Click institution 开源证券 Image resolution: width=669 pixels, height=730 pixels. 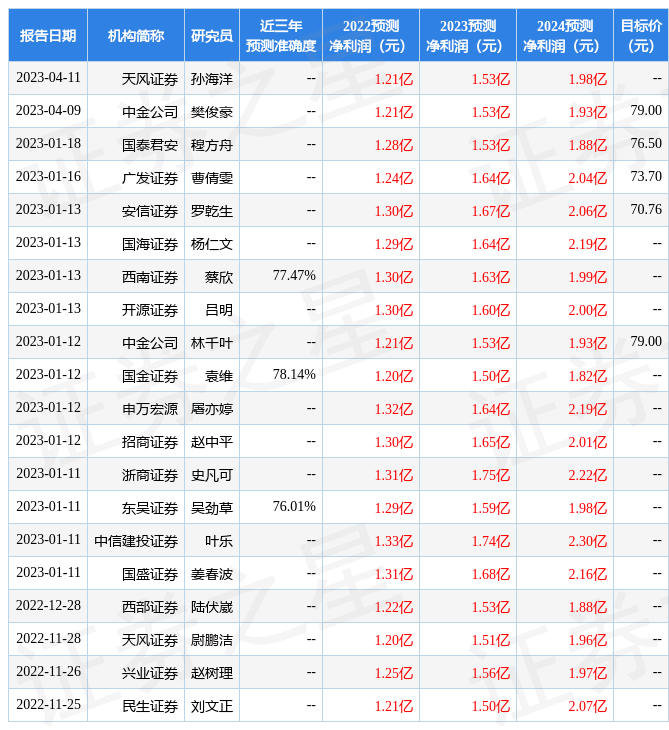(x=150, y=310)
